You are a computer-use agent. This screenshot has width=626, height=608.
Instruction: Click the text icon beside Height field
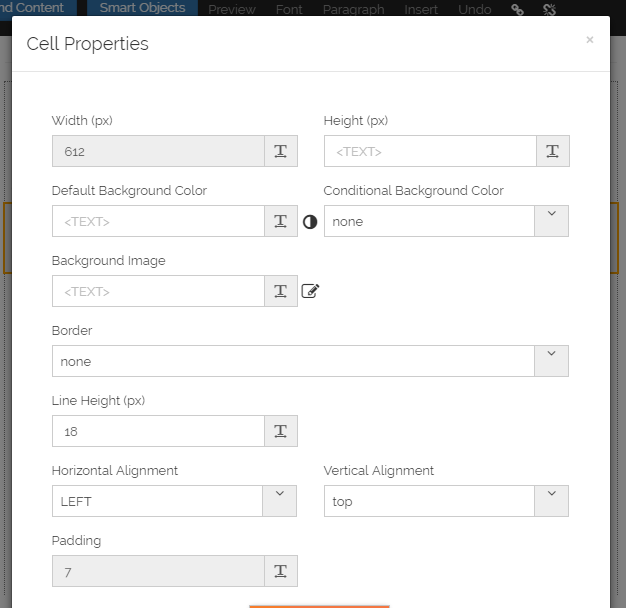click(553, 151)
